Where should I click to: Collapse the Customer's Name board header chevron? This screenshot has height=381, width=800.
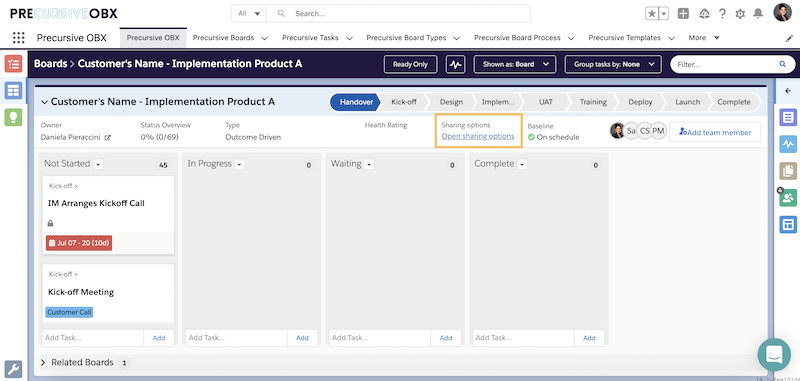click(44, 102)
